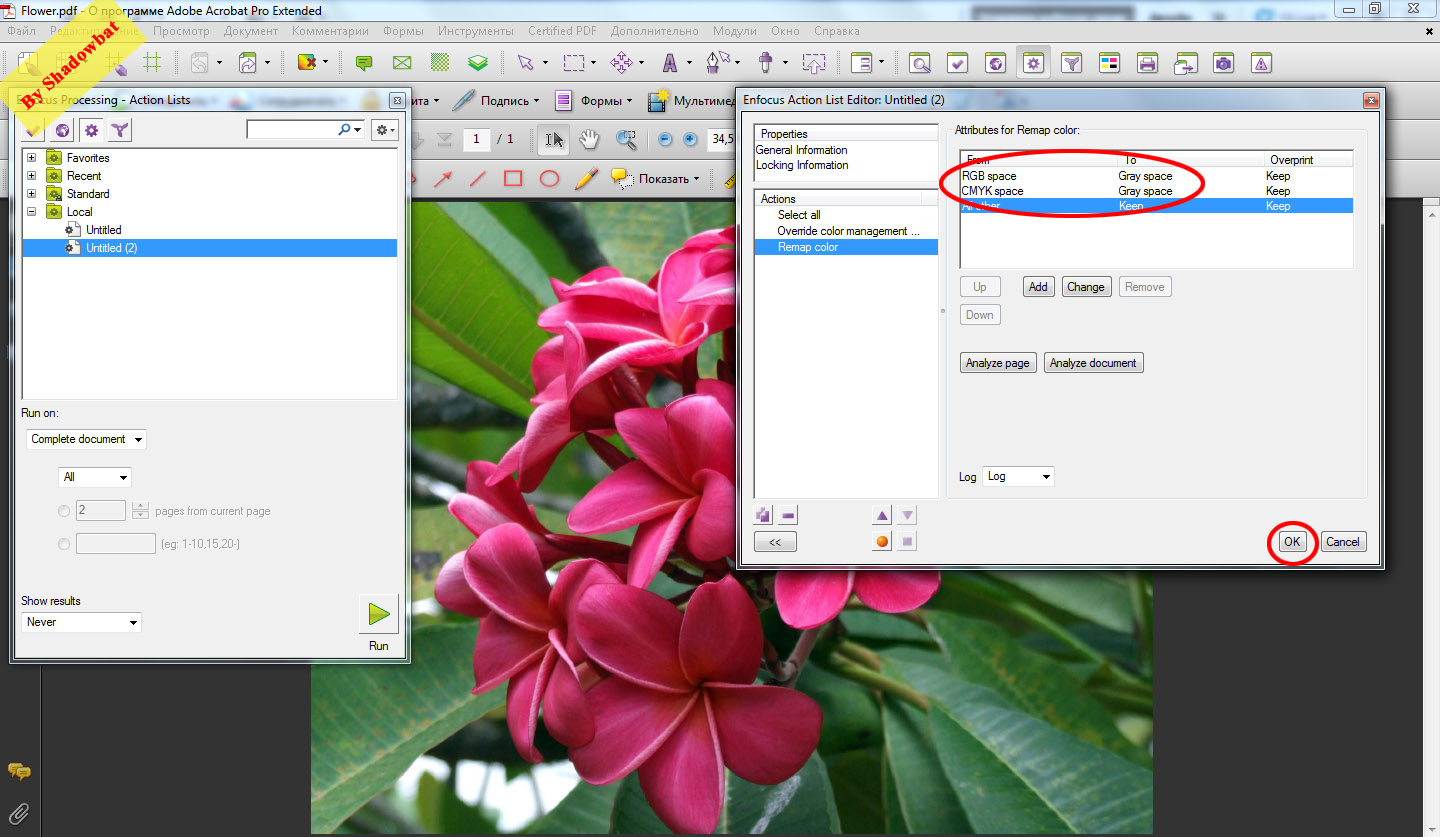Click the zoom out minus button
The image size is (1440, 837).
tap(665, 139)
